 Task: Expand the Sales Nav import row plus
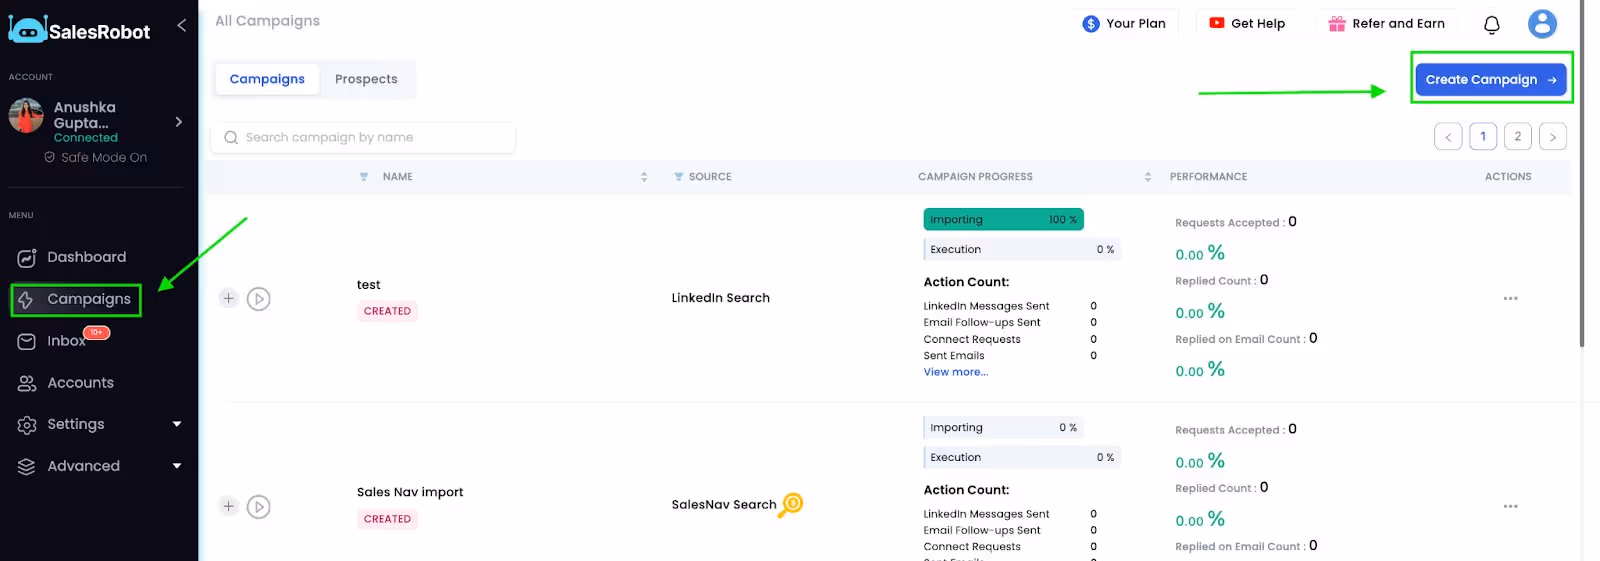coord(228,506)
